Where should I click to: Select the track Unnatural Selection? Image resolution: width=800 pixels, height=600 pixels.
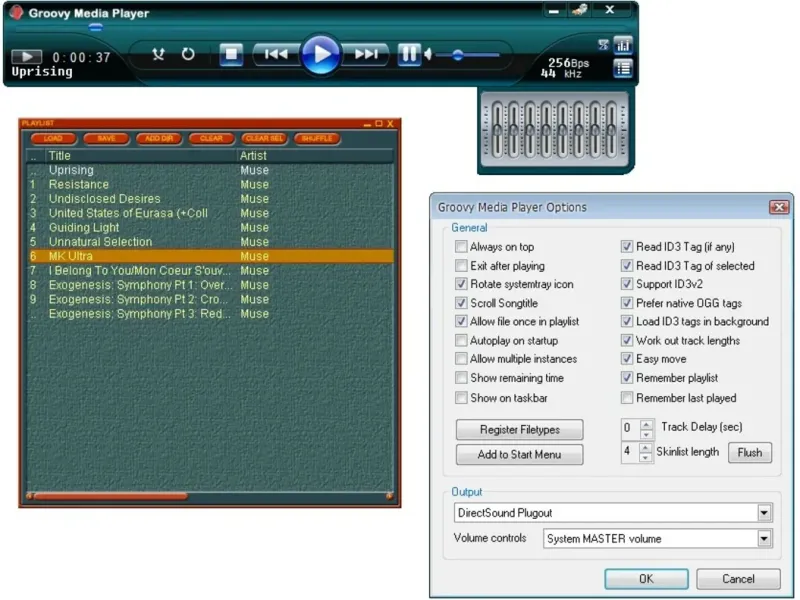pyautogui.click(x=210, y=242)
